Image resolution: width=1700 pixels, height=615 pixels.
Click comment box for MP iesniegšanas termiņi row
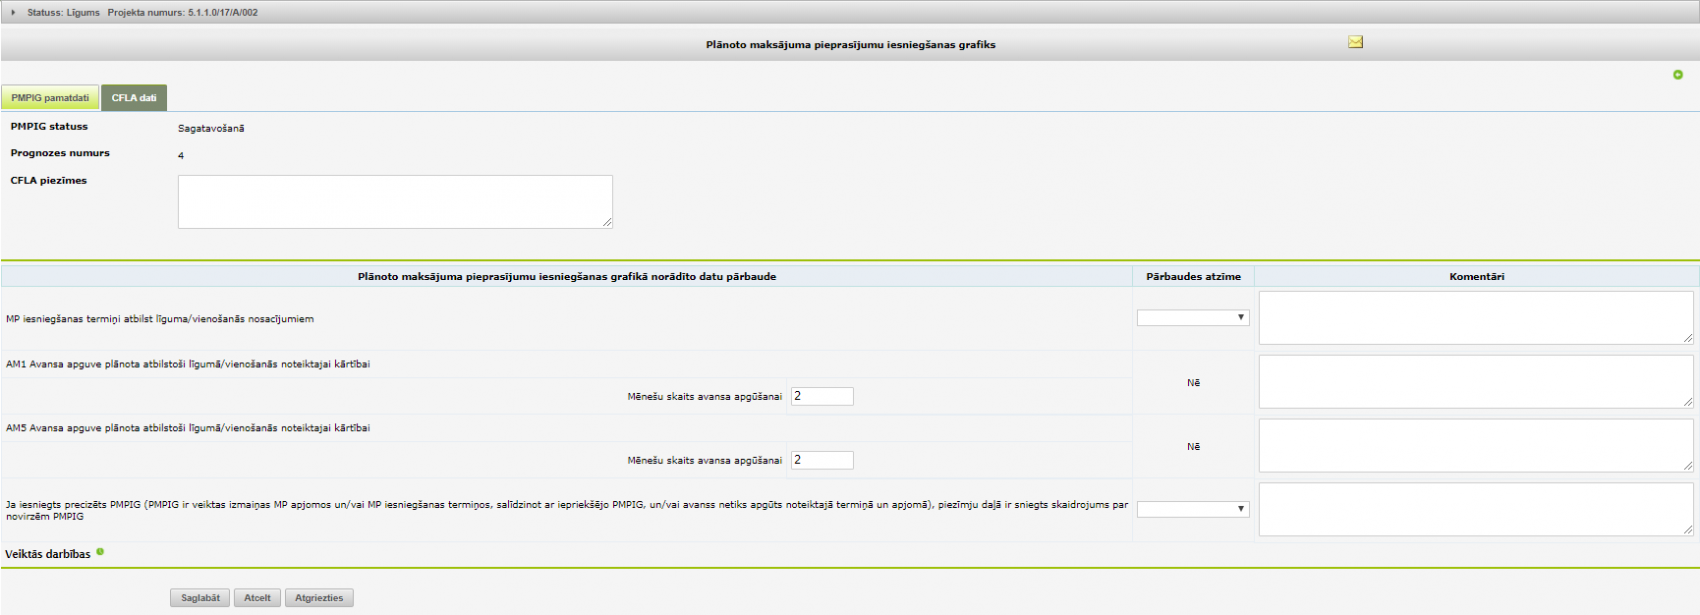tap(1475, 318)
